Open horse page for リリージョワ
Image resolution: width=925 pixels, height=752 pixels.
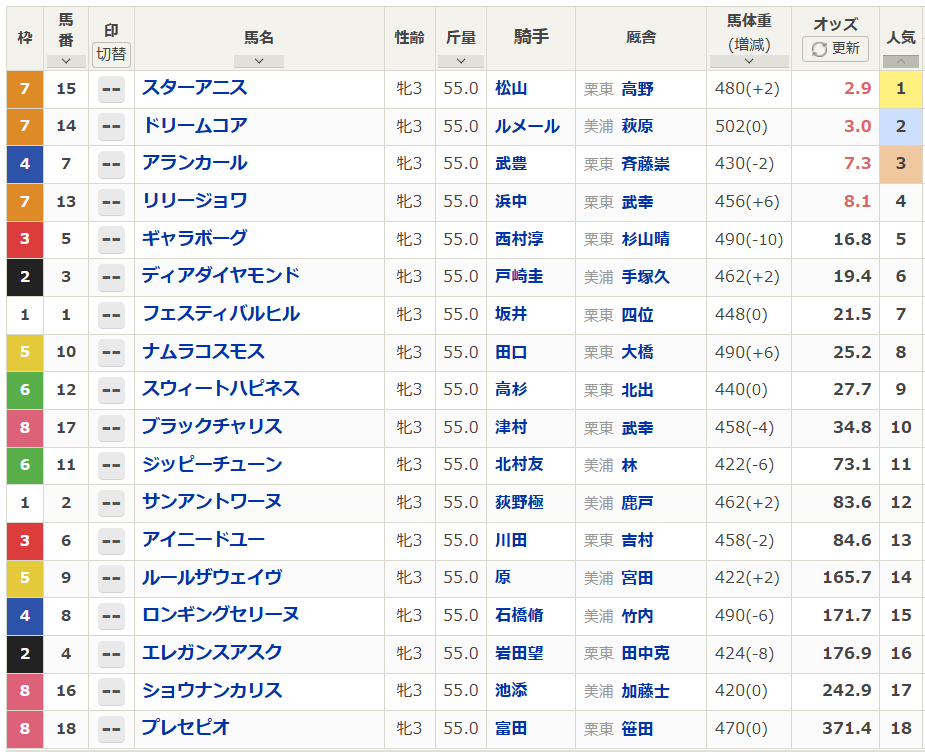[x=195, y=201]
